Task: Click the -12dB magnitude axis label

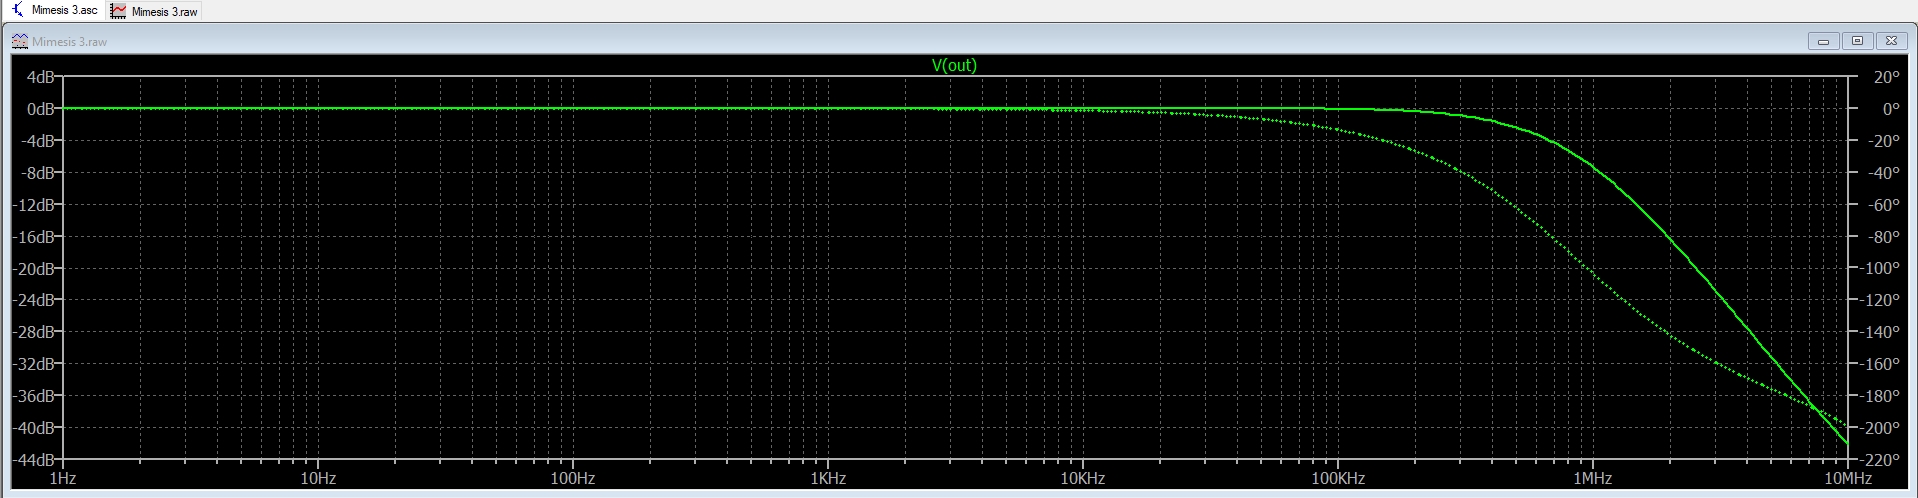Action: coord(34,205)
